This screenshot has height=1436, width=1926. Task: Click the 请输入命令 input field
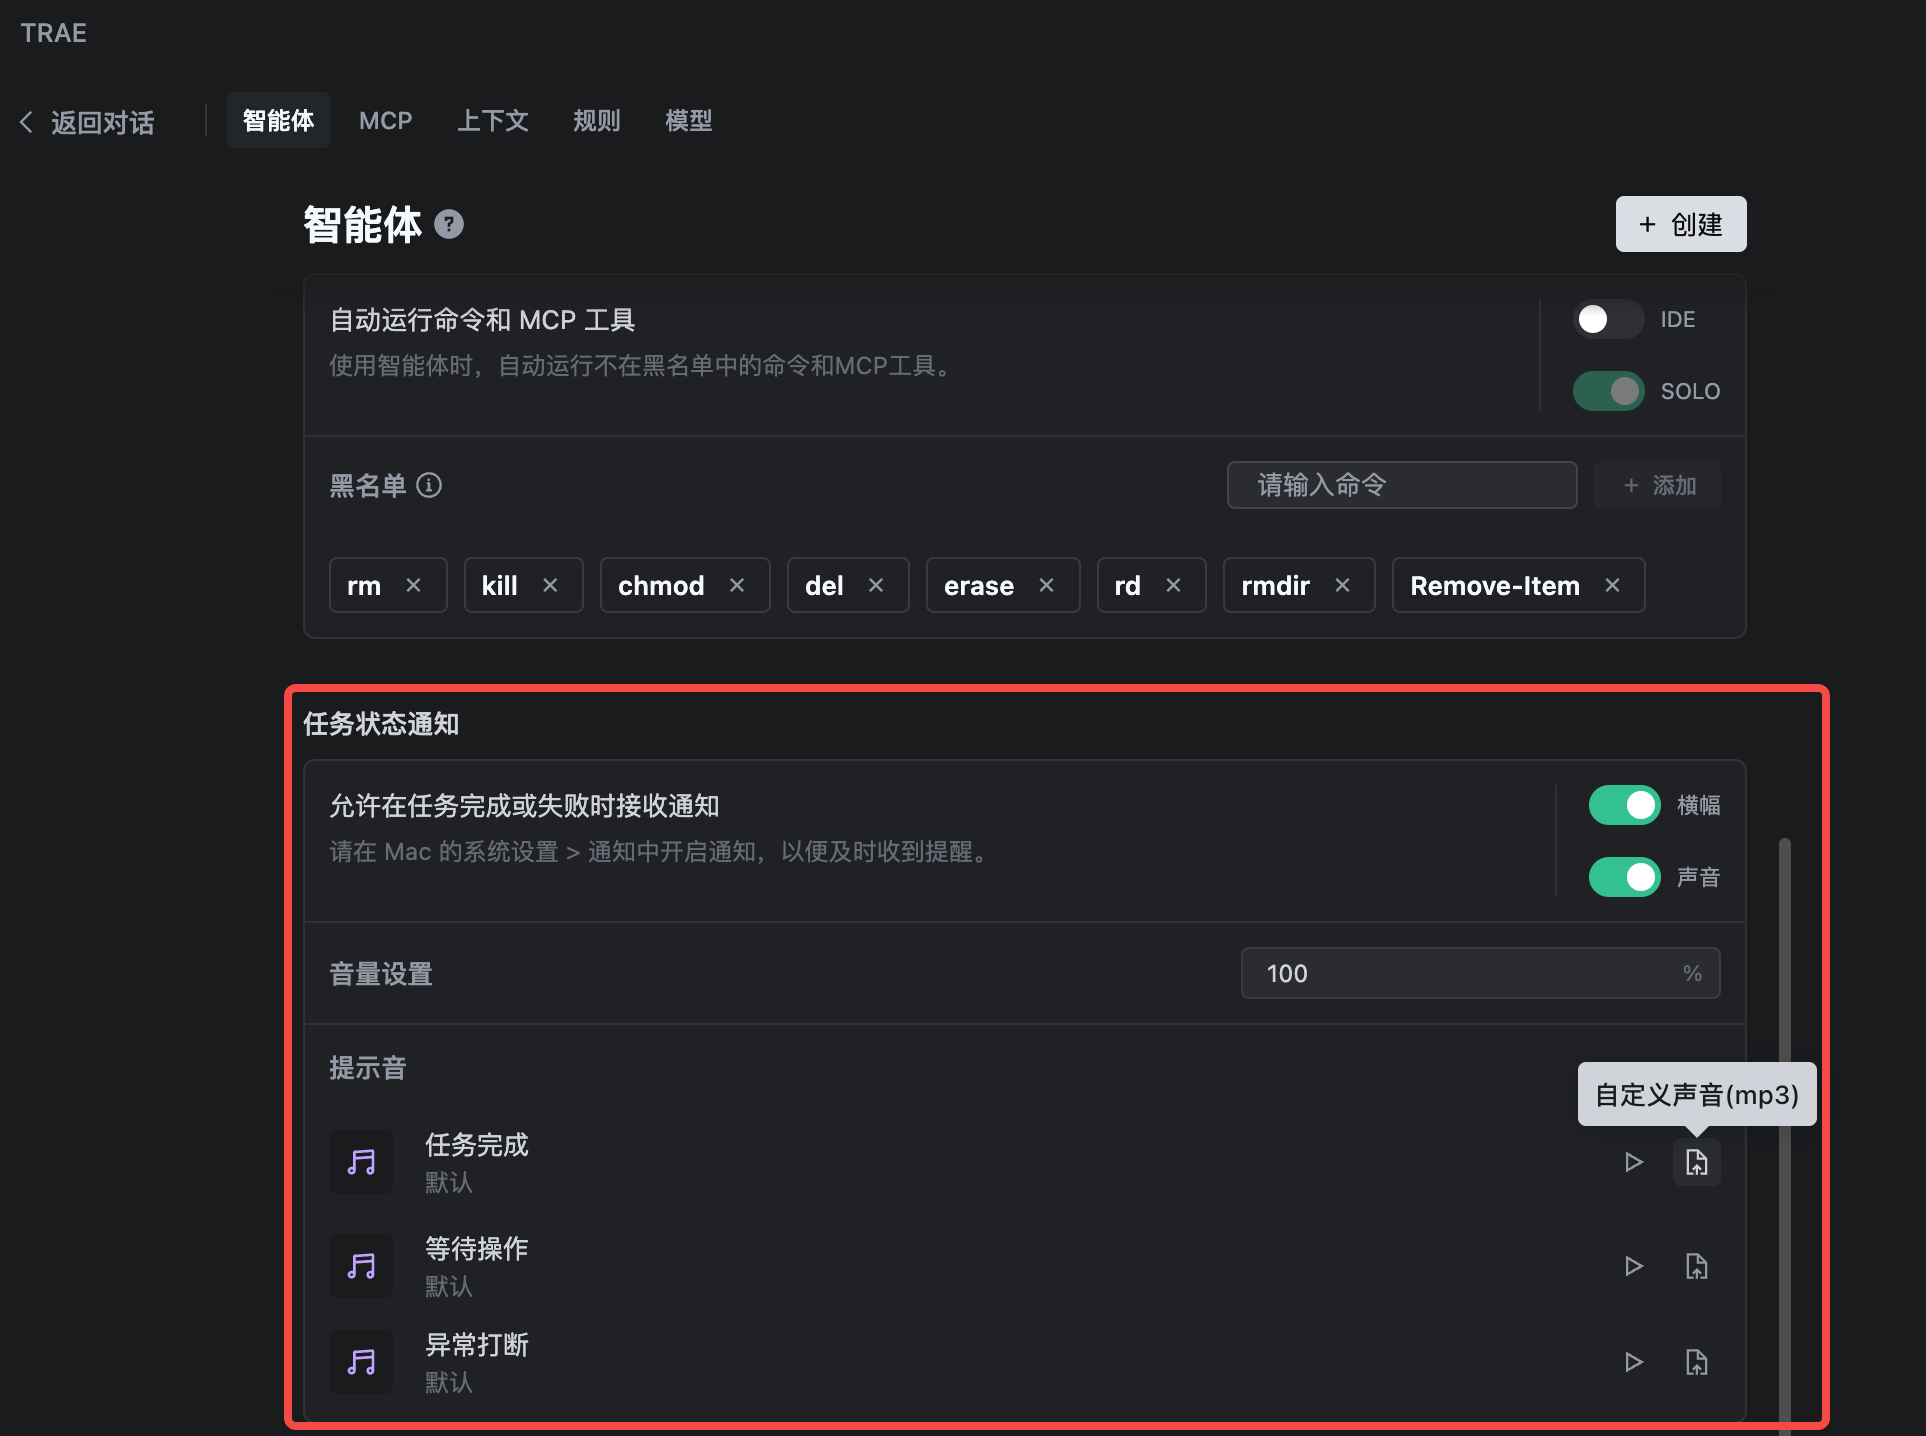pyautogui.click(x=1401, y=485)
